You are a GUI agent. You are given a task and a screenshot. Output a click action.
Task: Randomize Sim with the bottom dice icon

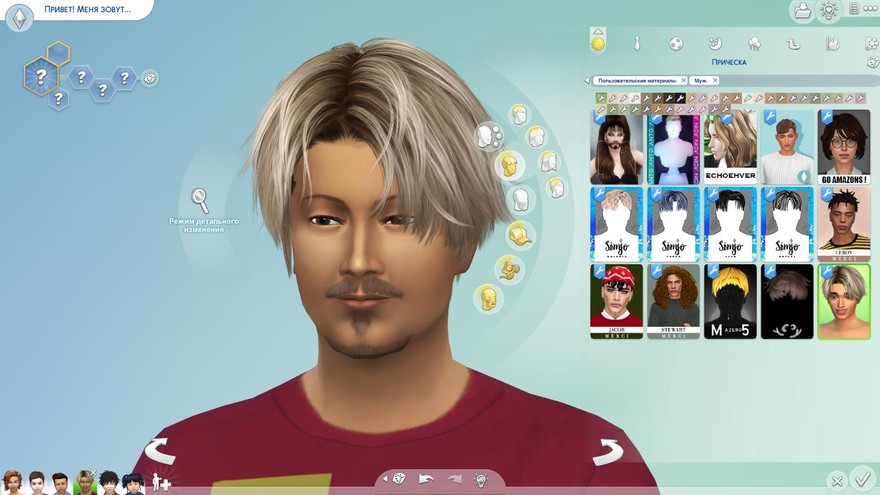coord(399,479)
